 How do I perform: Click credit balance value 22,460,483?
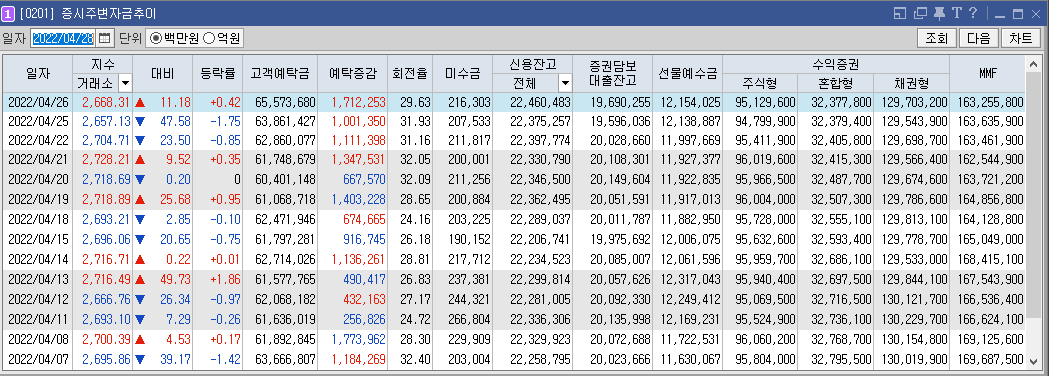pyautogui.click(x=540, y=102)
